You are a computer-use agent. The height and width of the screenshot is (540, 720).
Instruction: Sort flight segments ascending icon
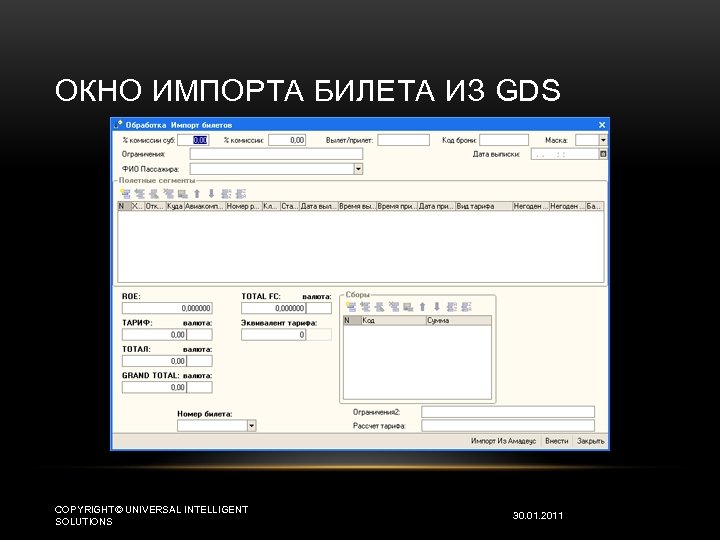coord(226,194)
